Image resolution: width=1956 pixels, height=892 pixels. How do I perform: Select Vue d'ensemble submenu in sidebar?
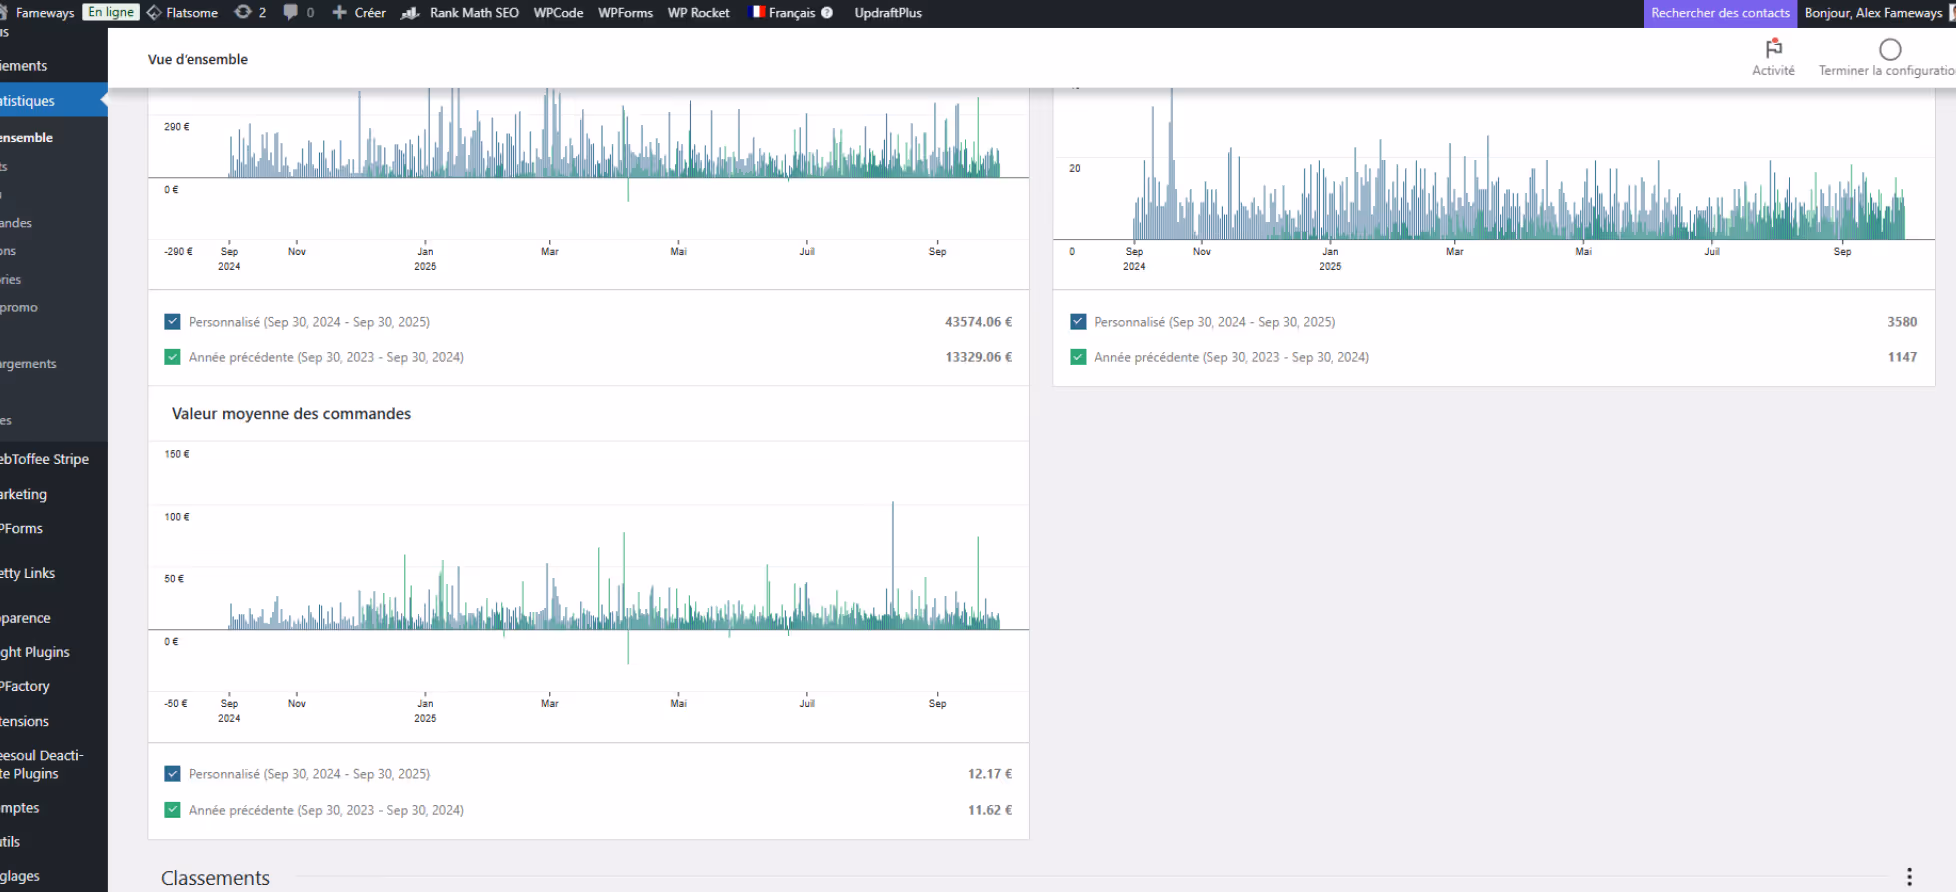pyautogui.click(x=27, y=137)
